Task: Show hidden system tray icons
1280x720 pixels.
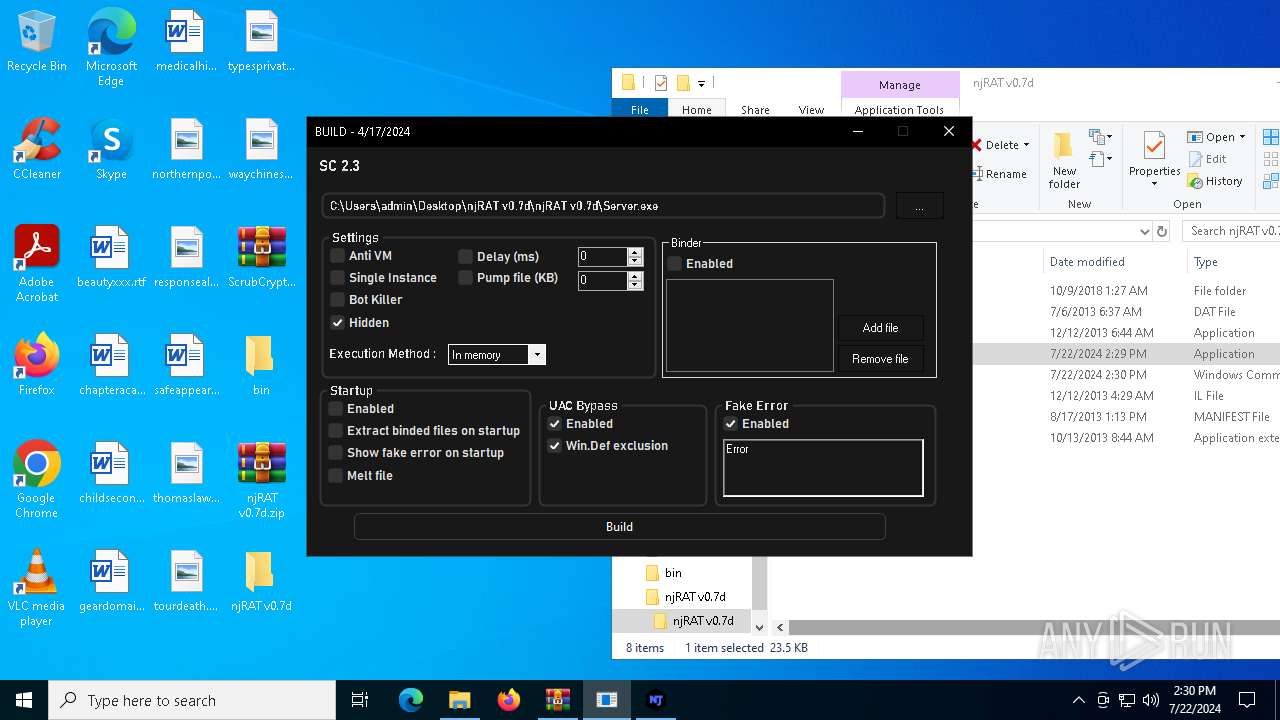Action: [x=1078, y=700]
